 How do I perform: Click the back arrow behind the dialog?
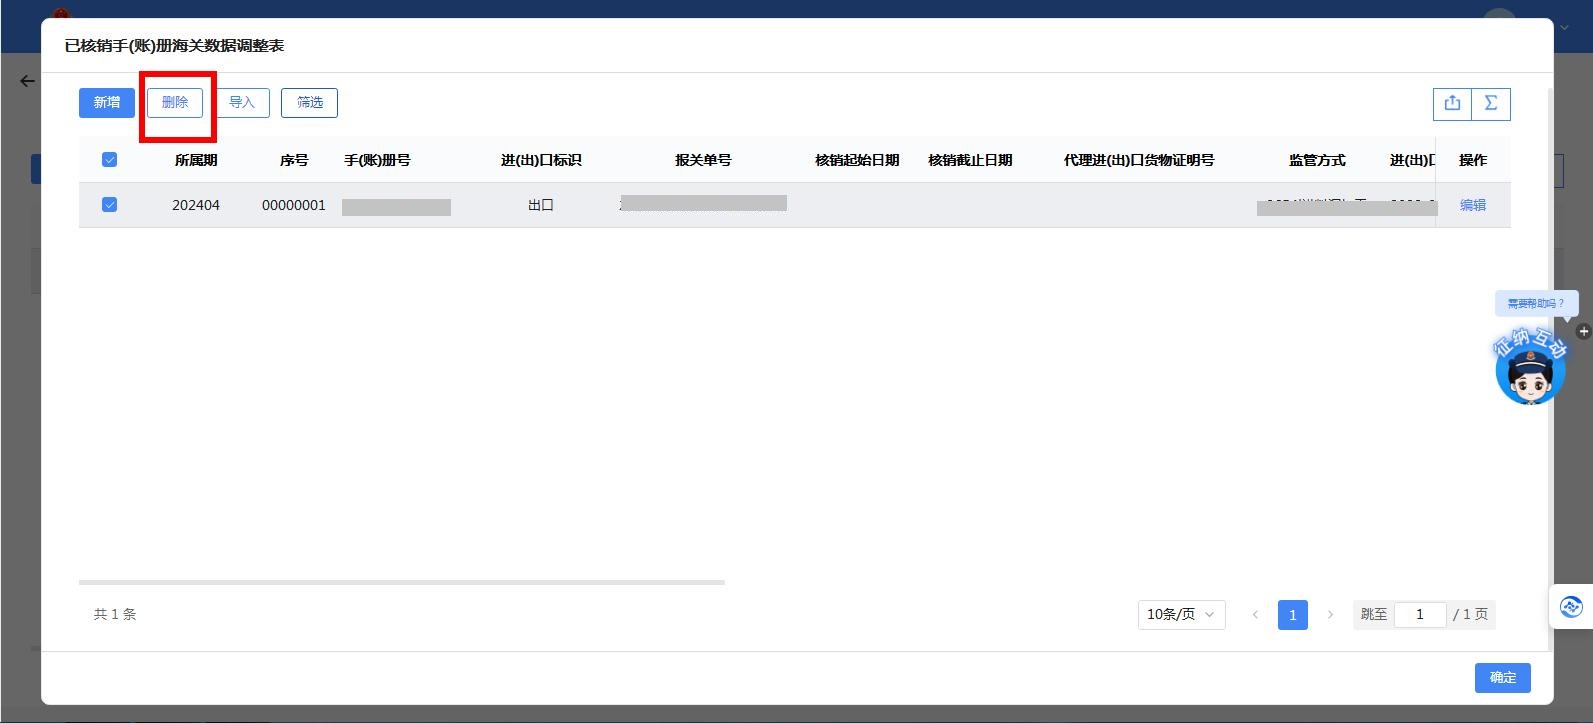click(27, 81)
